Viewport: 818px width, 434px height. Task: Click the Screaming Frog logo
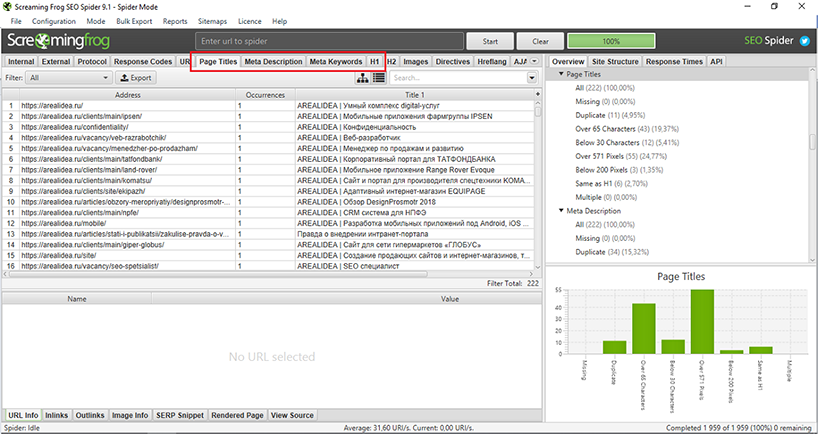58,41
